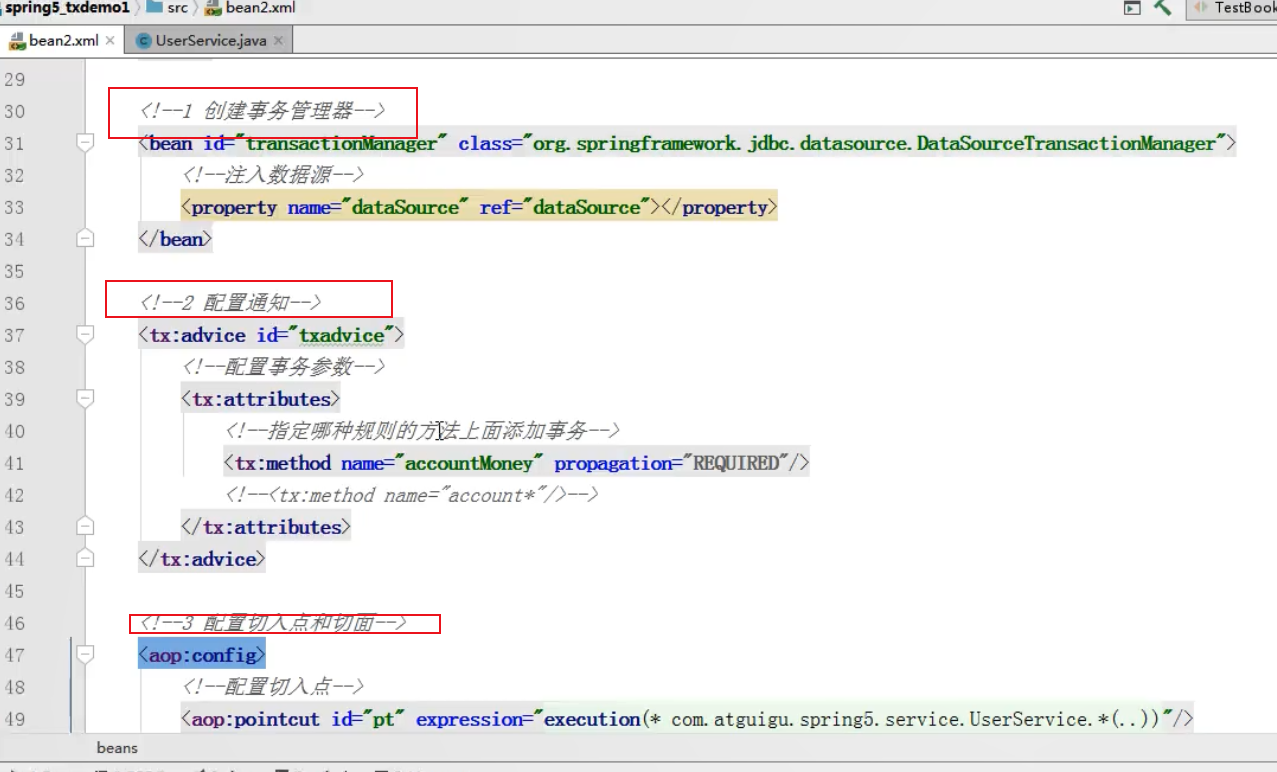Click the ref="dataSource" attribute on line 33
The image size is (1277, 772).
pos(565,207)
